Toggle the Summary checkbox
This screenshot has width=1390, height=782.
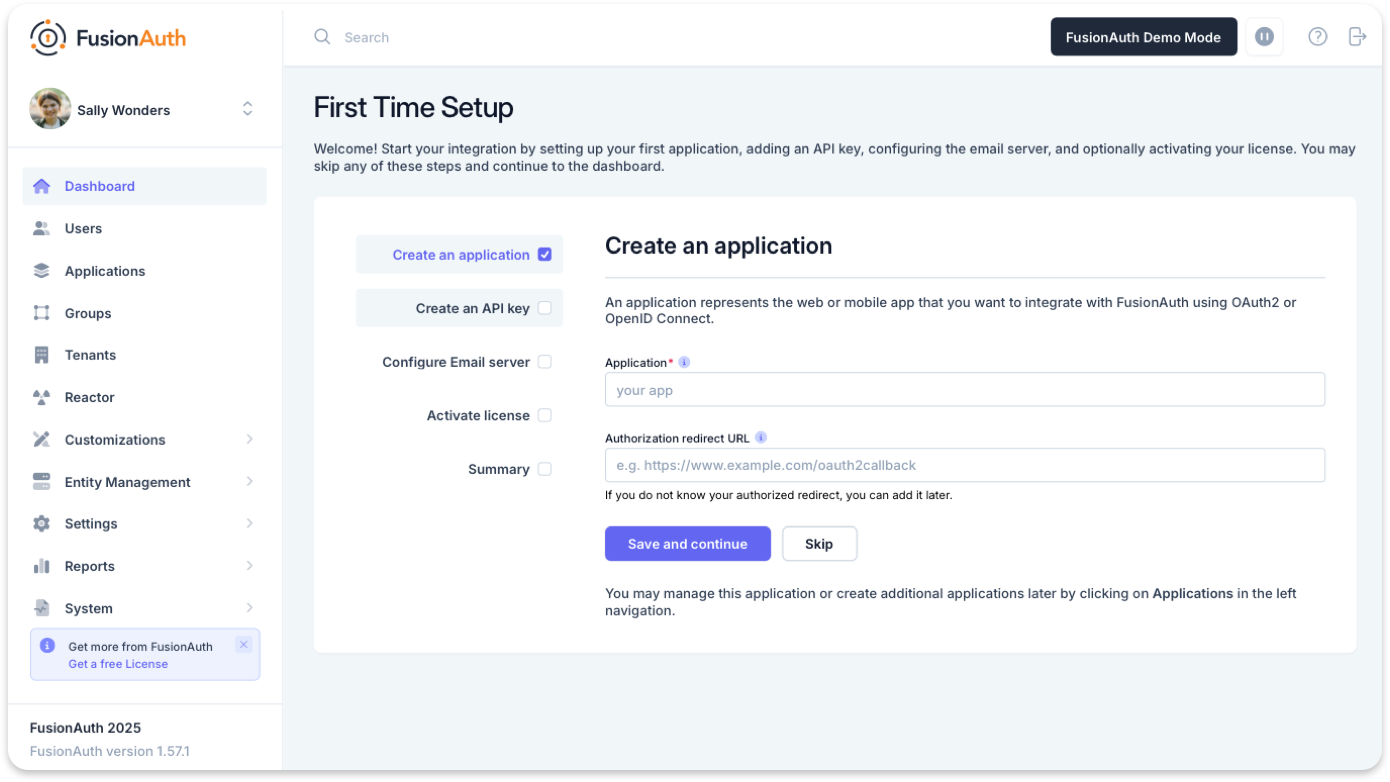pos(545,469)
